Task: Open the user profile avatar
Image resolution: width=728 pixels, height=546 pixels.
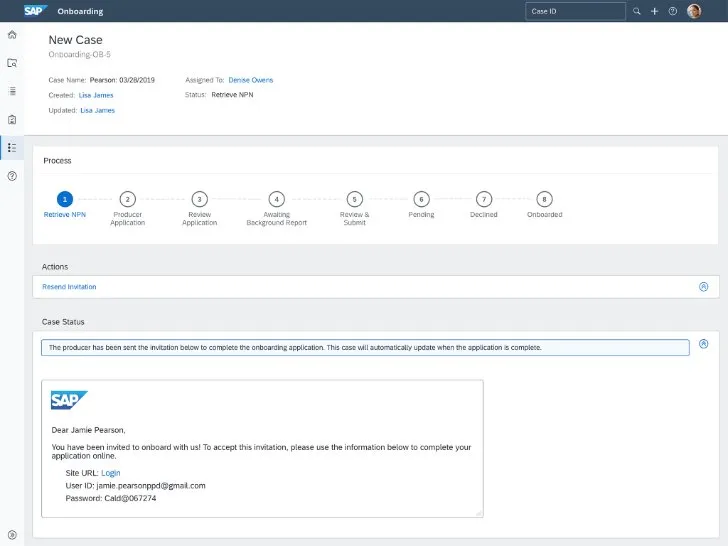Action: [694, 11]
